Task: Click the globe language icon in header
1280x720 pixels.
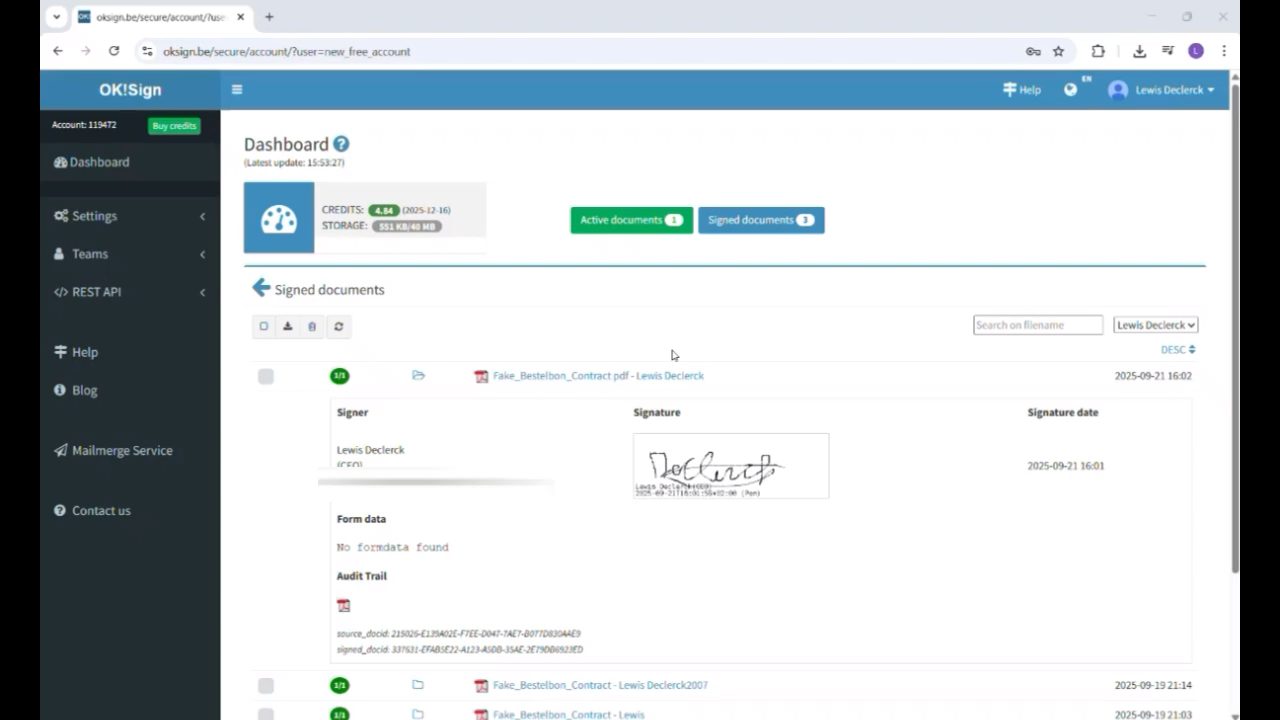Action: (1071, 90)
